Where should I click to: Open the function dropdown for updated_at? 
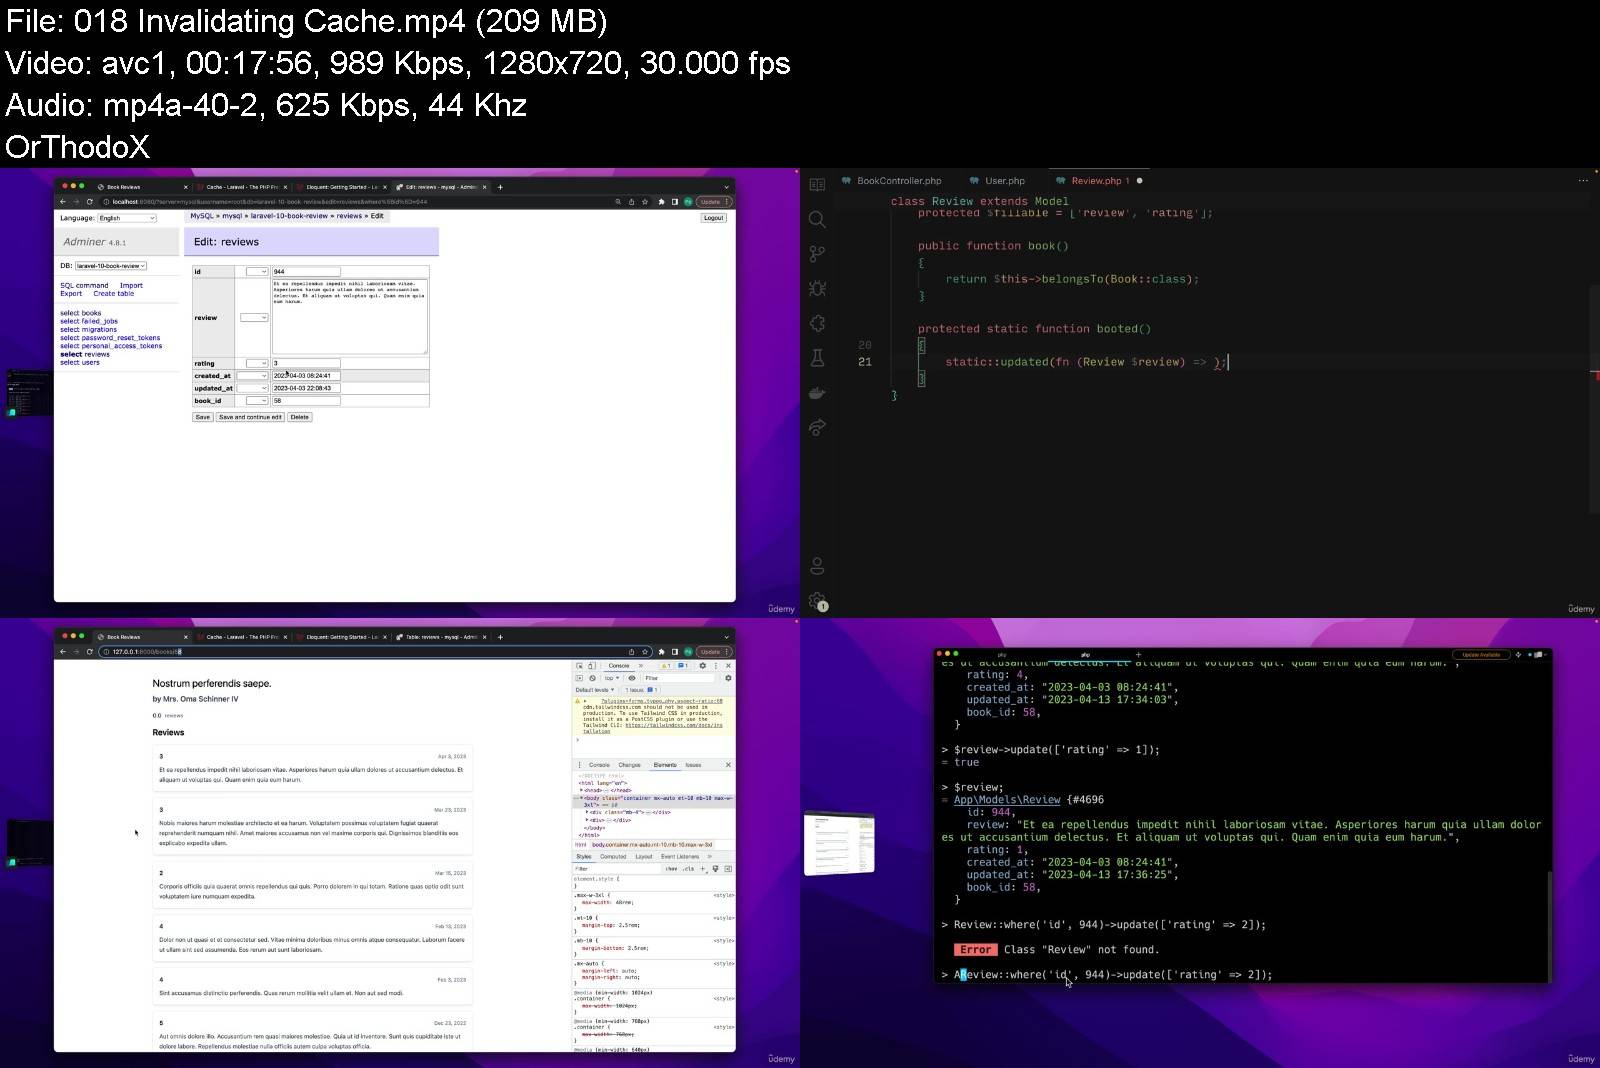(x=252, y=388)
